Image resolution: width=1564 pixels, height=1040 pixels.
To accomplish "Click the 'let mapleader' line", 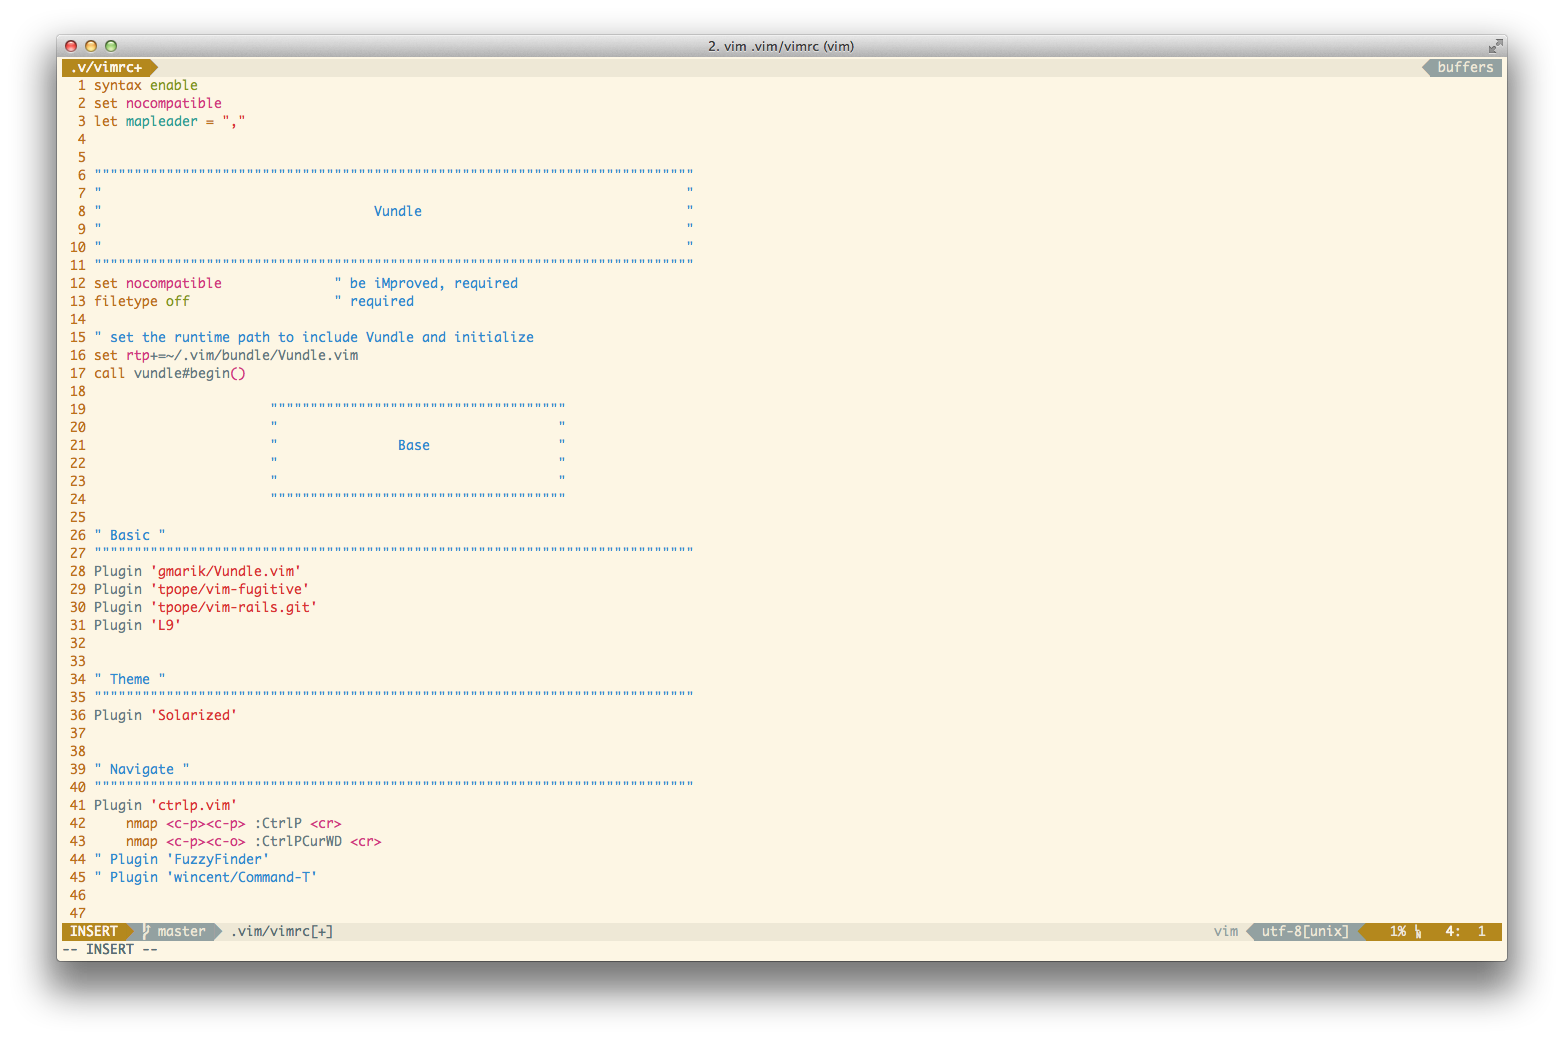I will click(x=170, y=121).
